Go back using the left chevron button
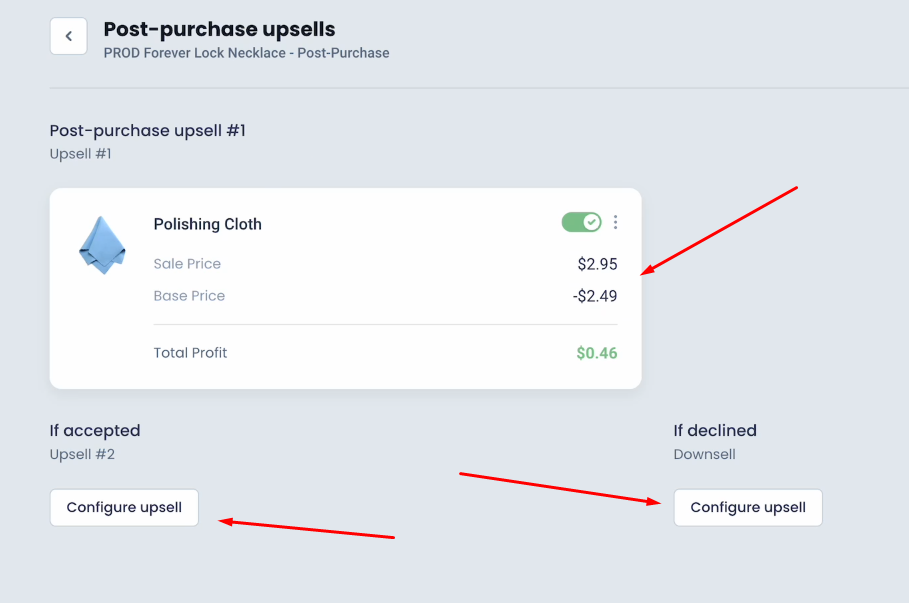Screen dimensions: 909x603 (x=68, y=36)
